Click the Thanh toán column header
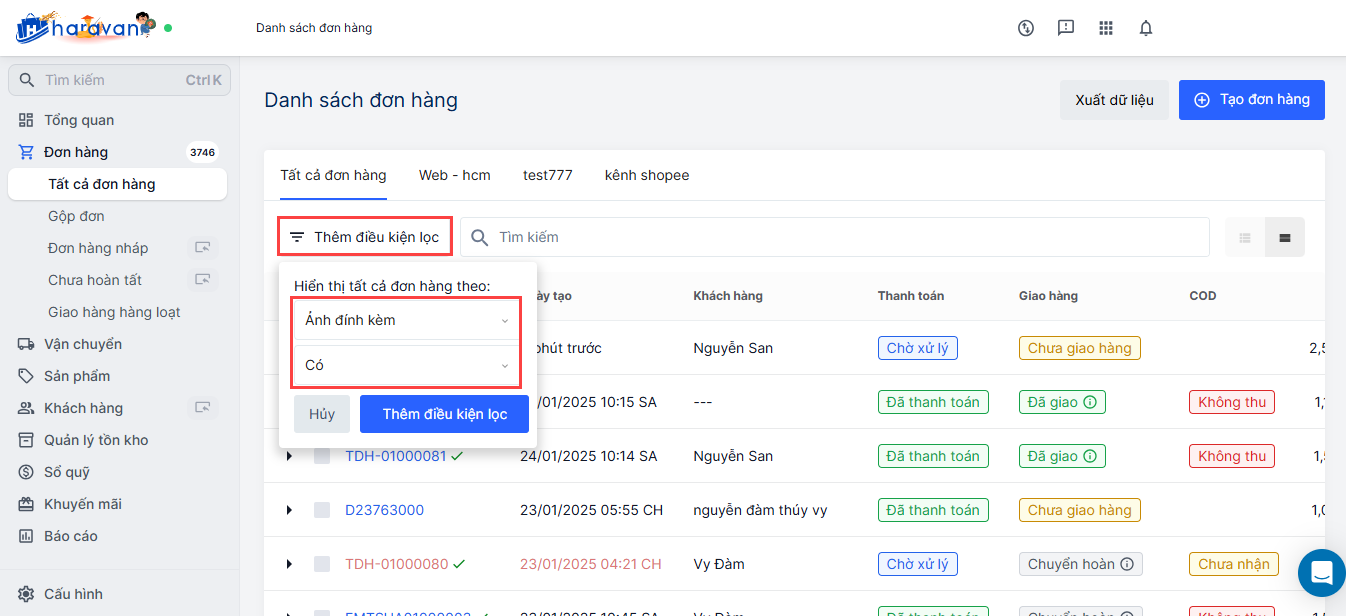This screenshot has width=1346, height=616. click(911, 296)
